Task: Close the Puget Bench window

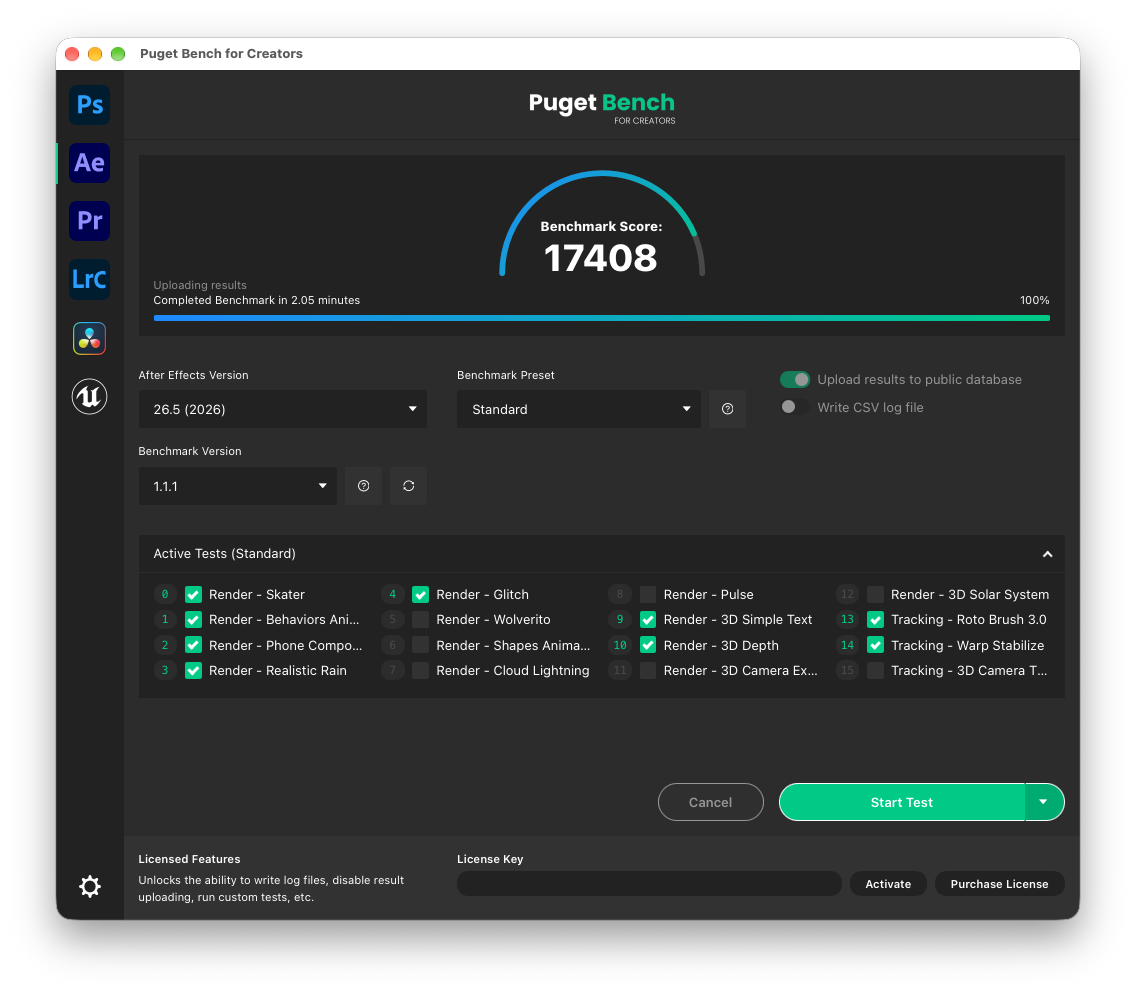Action: [x=72, y=54]
